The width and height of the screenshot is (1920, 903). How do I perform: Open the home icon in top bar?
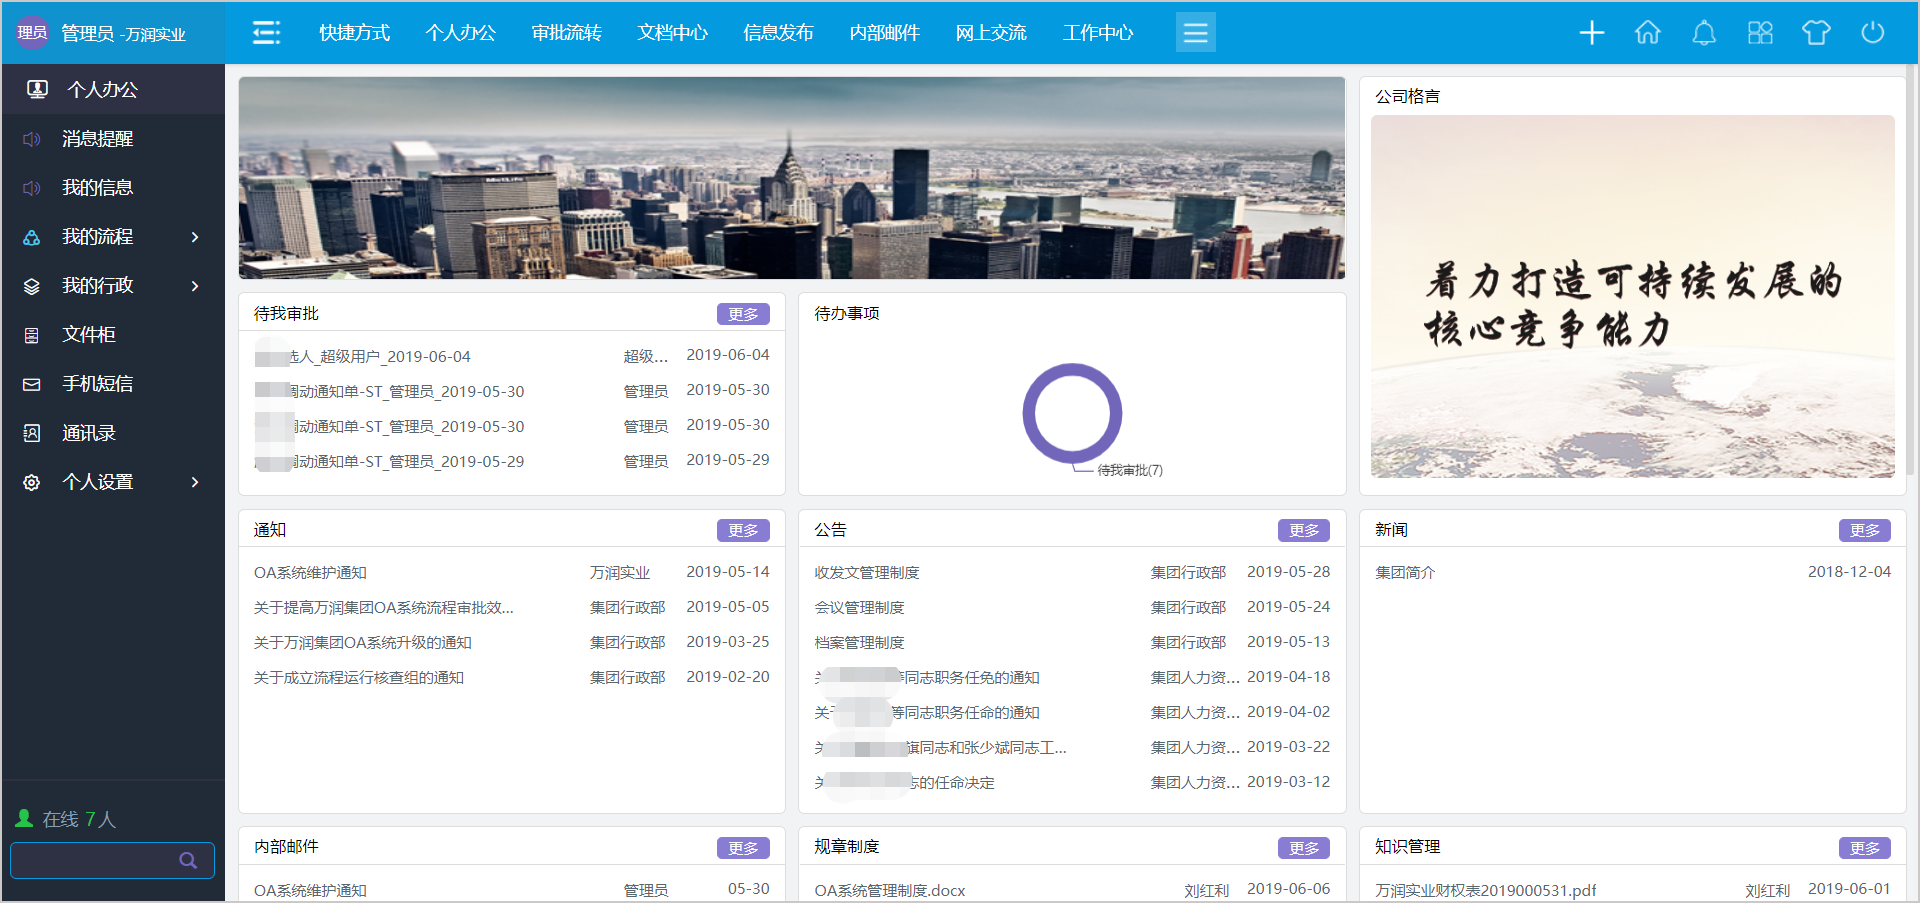point(1647,32)
